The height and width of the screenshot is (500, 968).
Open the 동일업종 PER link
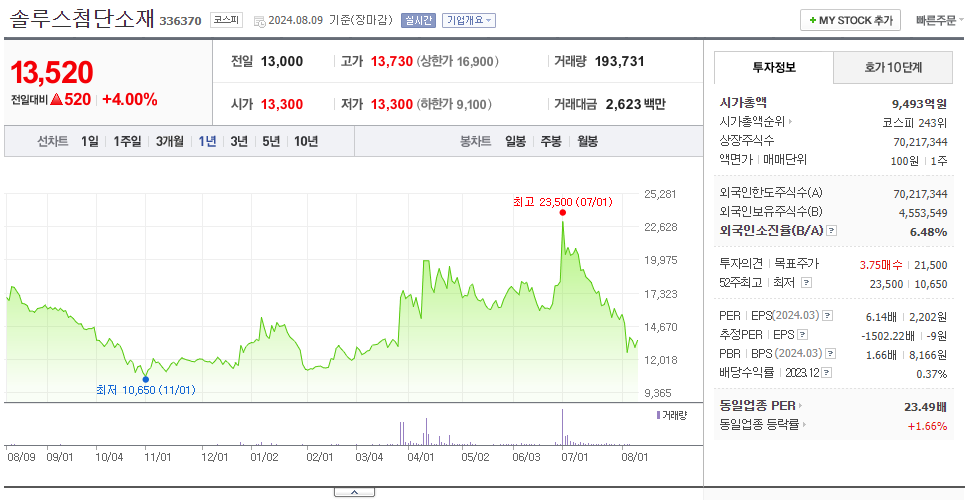pos(761,406)
